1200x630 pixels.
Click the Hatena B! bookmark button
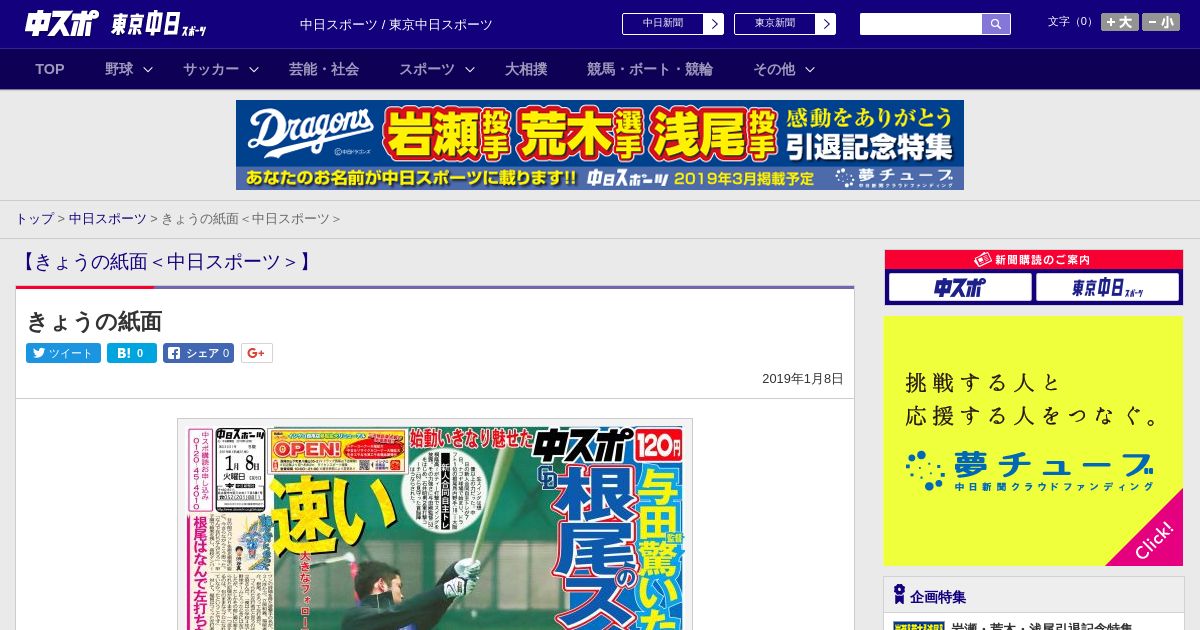coord(132,353)
